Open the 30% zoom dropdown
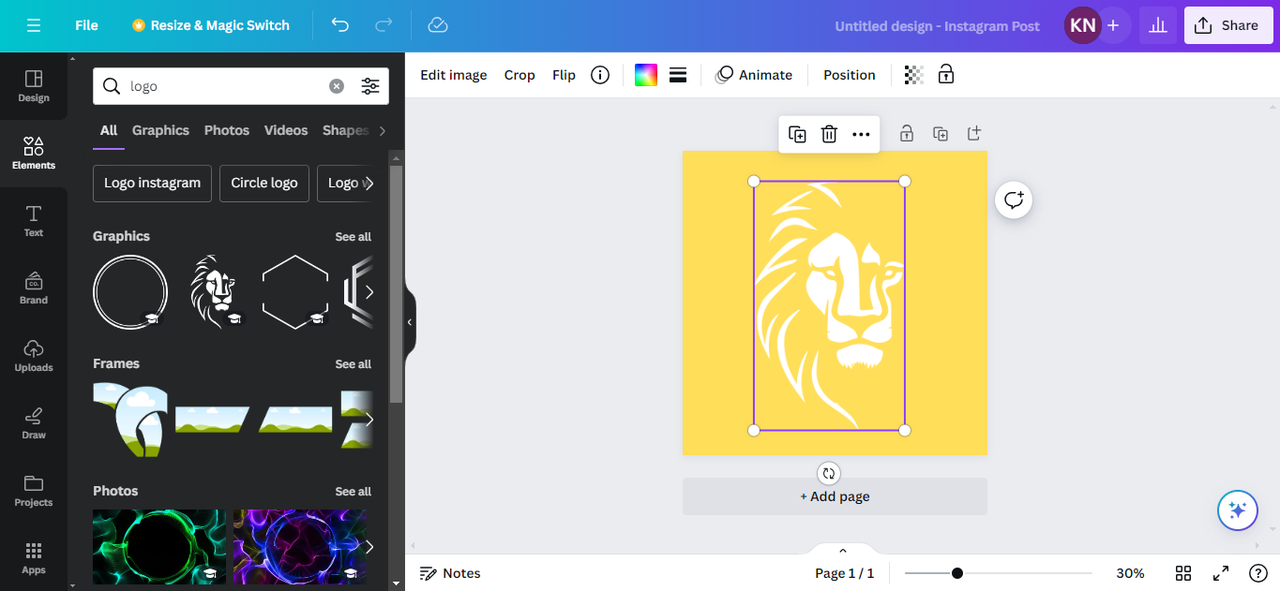Image resolution: width=1280 pixels, height=591 pixels. 1130,573
